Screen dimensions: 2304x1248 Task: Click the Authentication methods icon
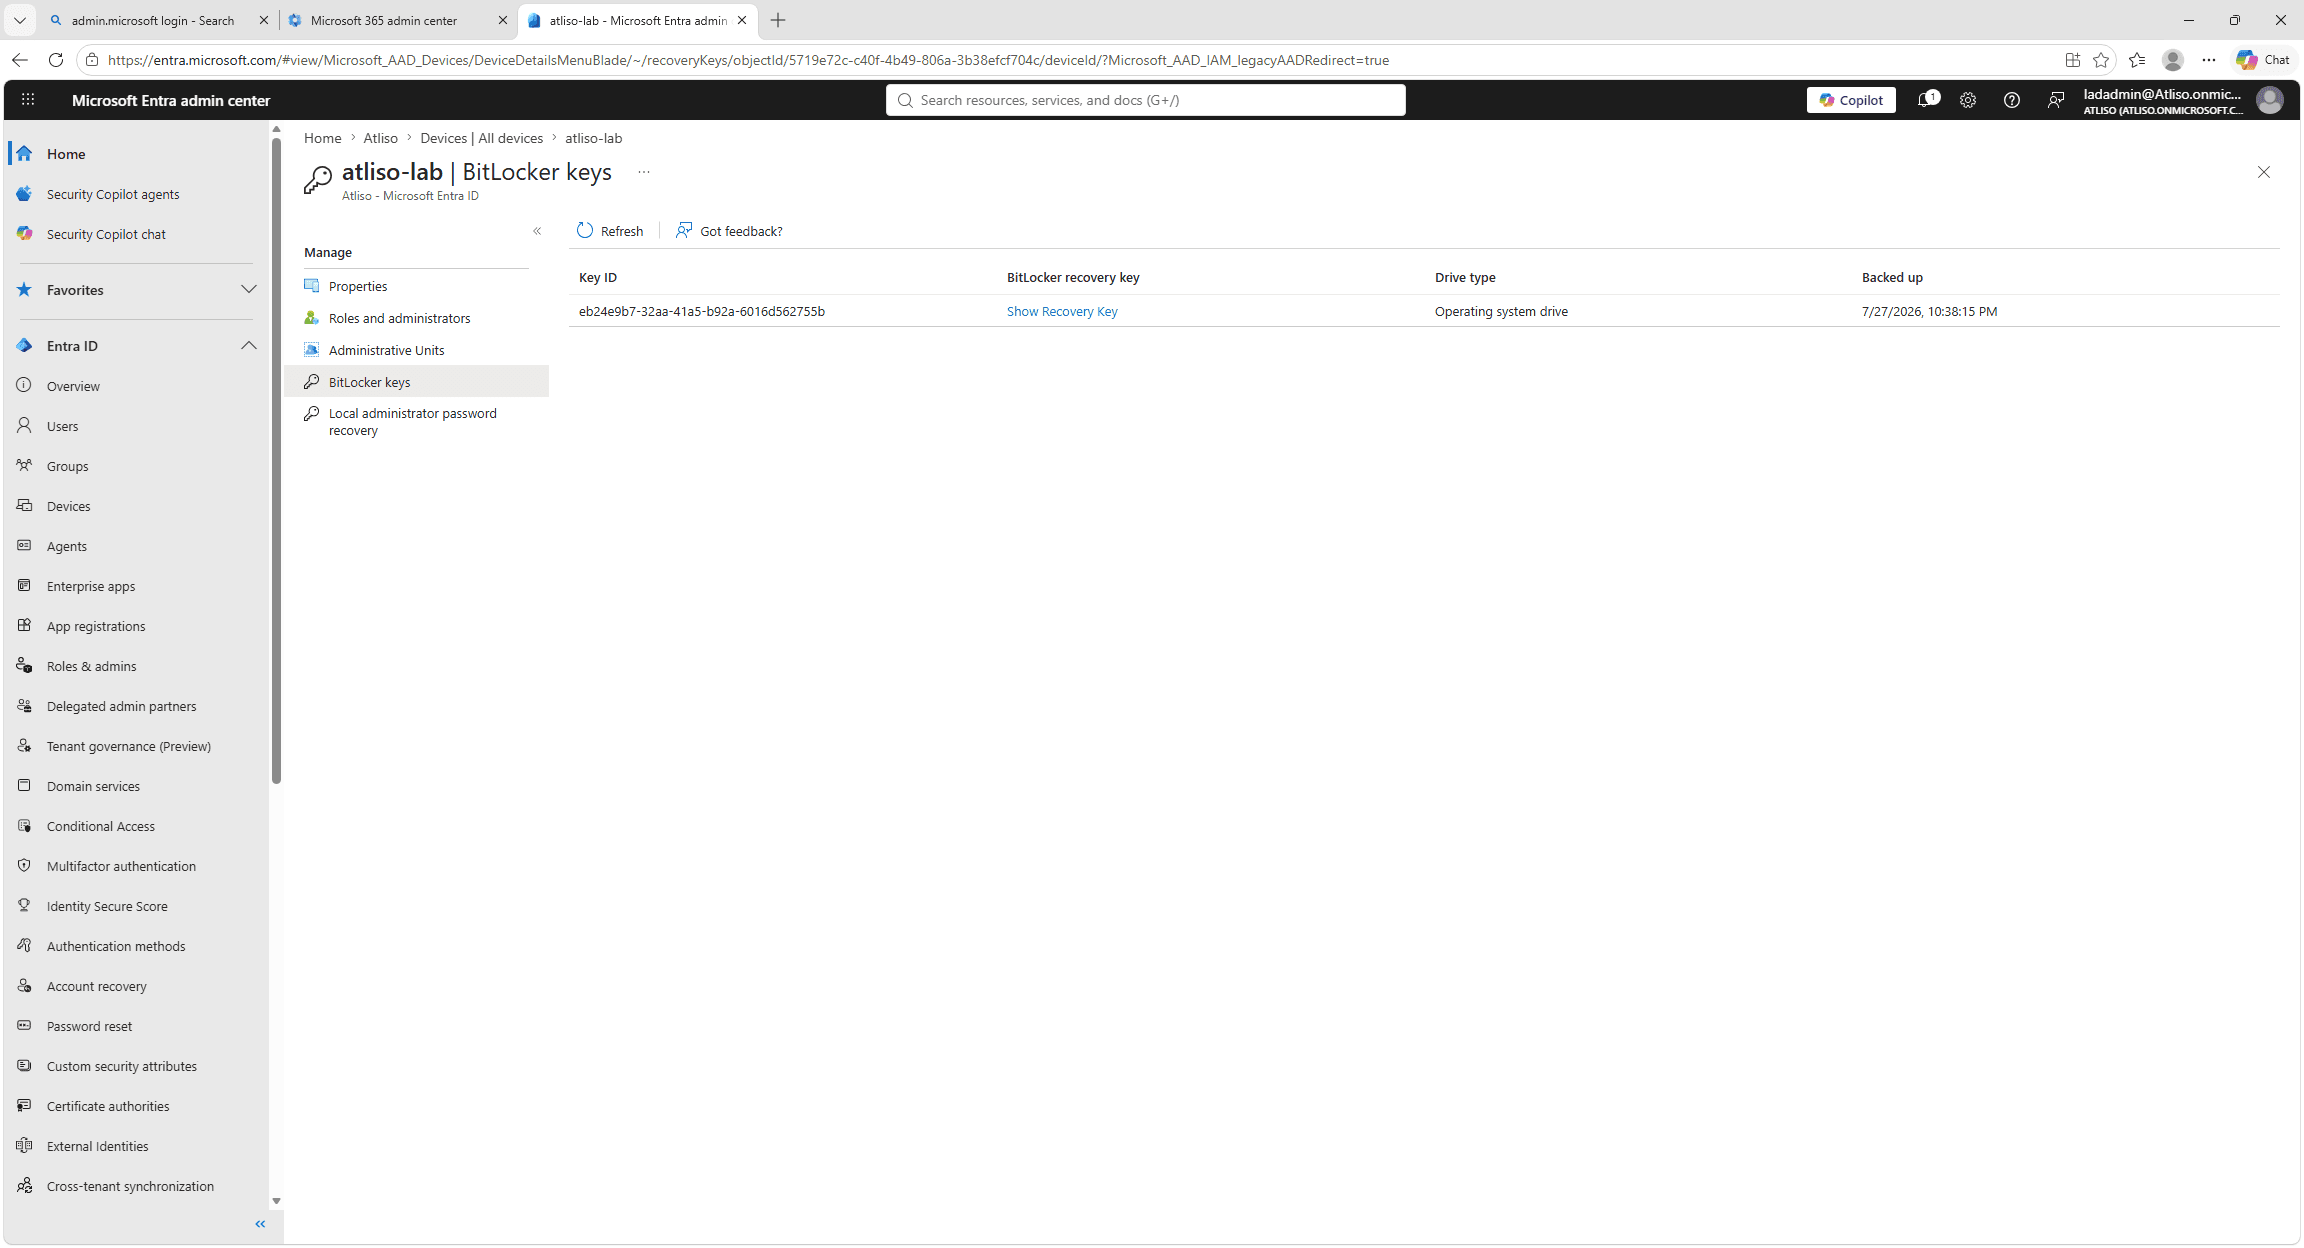point(25,945)
